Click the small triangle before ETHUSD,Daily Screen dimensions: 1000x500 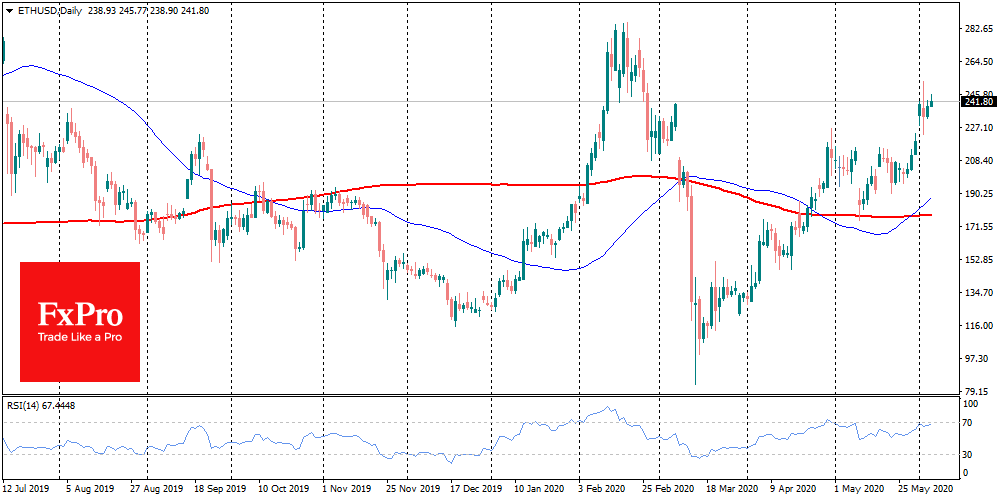(8, 11)
